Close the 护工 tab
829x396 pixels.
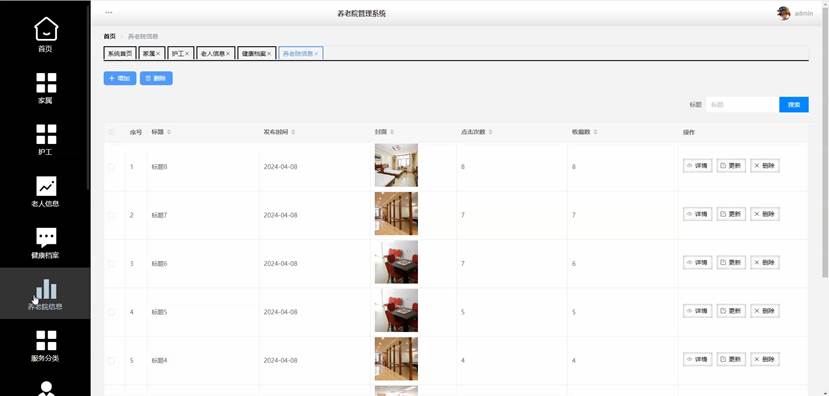[187, 54]
